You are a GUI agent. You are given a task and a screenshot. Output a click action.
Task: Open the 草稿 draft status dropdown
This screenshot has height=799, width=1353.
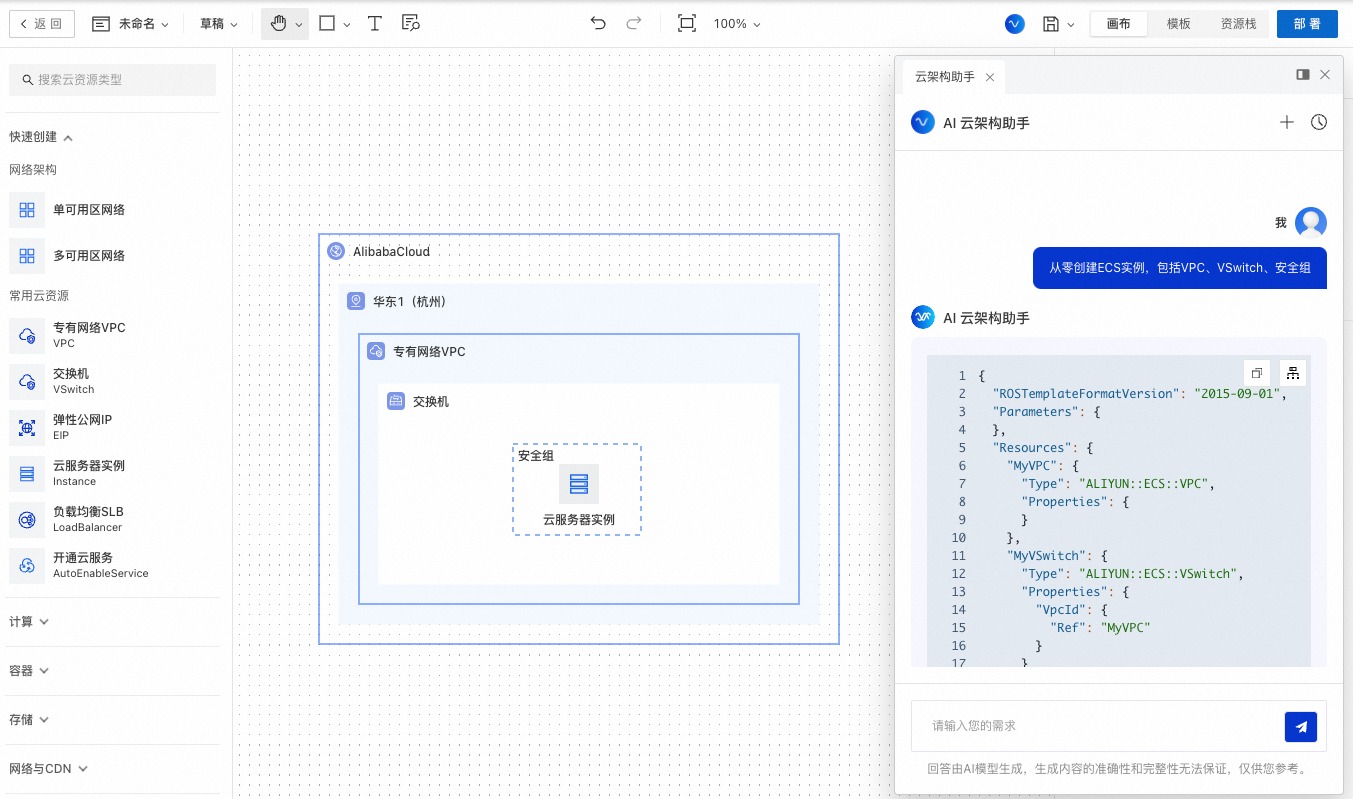coord(219,24)
